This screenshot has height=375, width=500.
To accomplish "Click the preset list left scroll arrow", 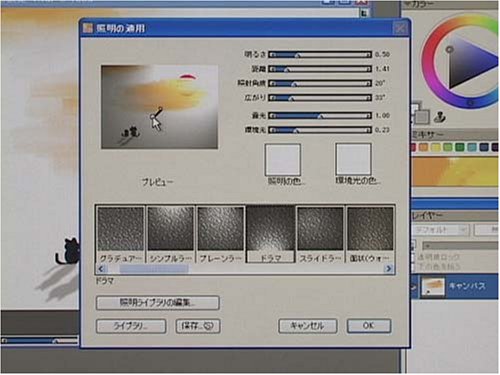I will click(x=101, y=269).
